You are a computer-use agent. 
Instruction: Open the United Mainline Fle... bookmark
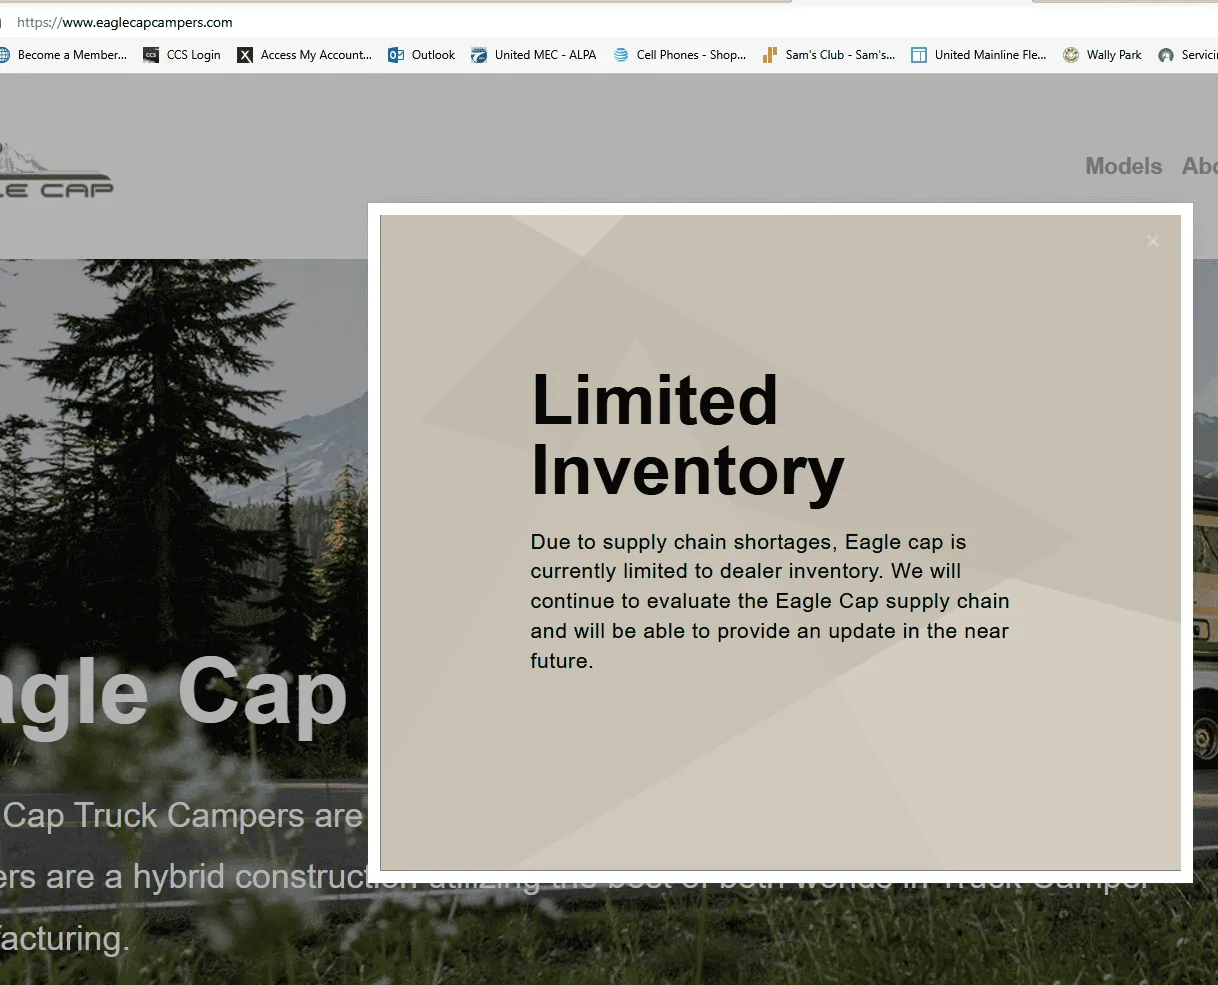[978, 55]
